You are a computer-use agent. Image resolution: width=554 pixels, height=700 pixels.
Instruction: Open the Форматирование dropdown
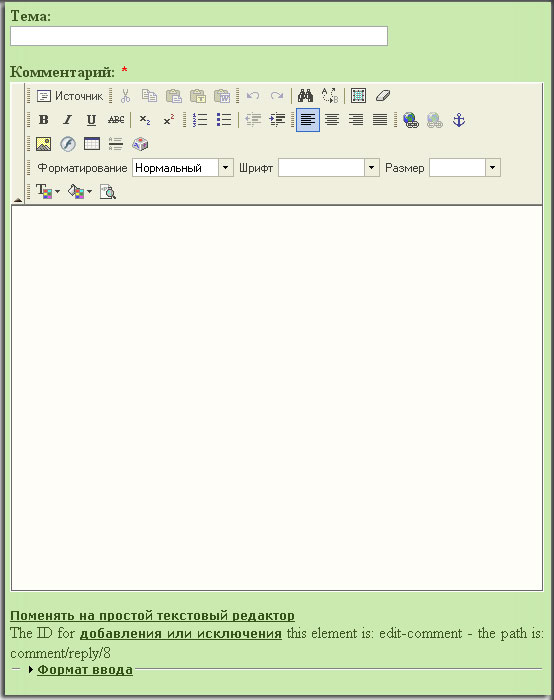point(183,168)
